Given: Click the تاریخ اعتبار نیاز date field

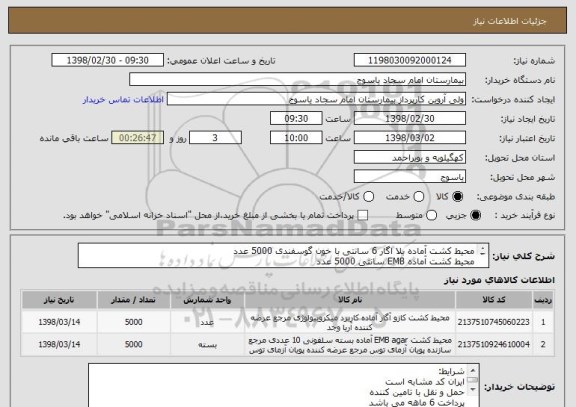Looking at the screenshot, I should pos(410,138).
